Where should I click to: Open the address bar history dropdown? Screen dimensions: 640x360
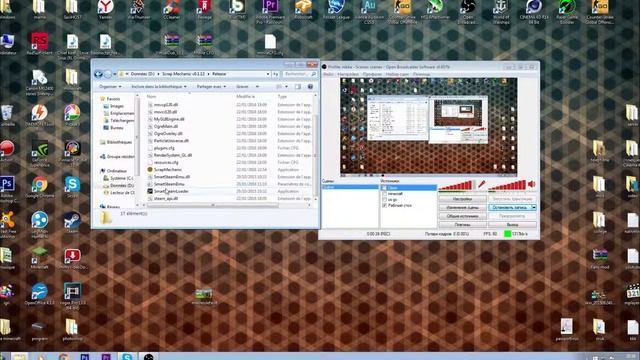268,74
